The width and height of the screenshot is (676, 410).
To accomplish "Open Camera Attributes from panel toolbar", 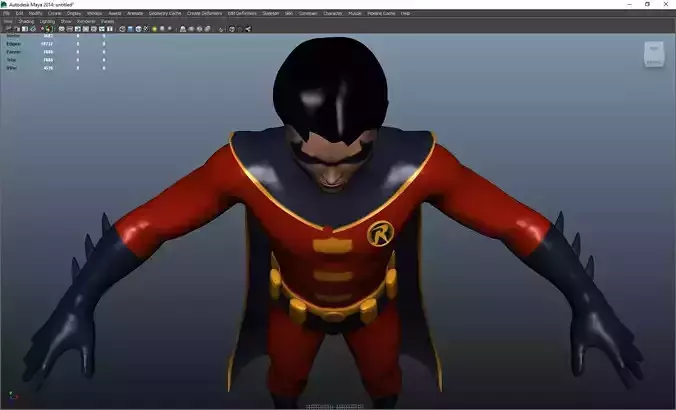I will 16,29.
